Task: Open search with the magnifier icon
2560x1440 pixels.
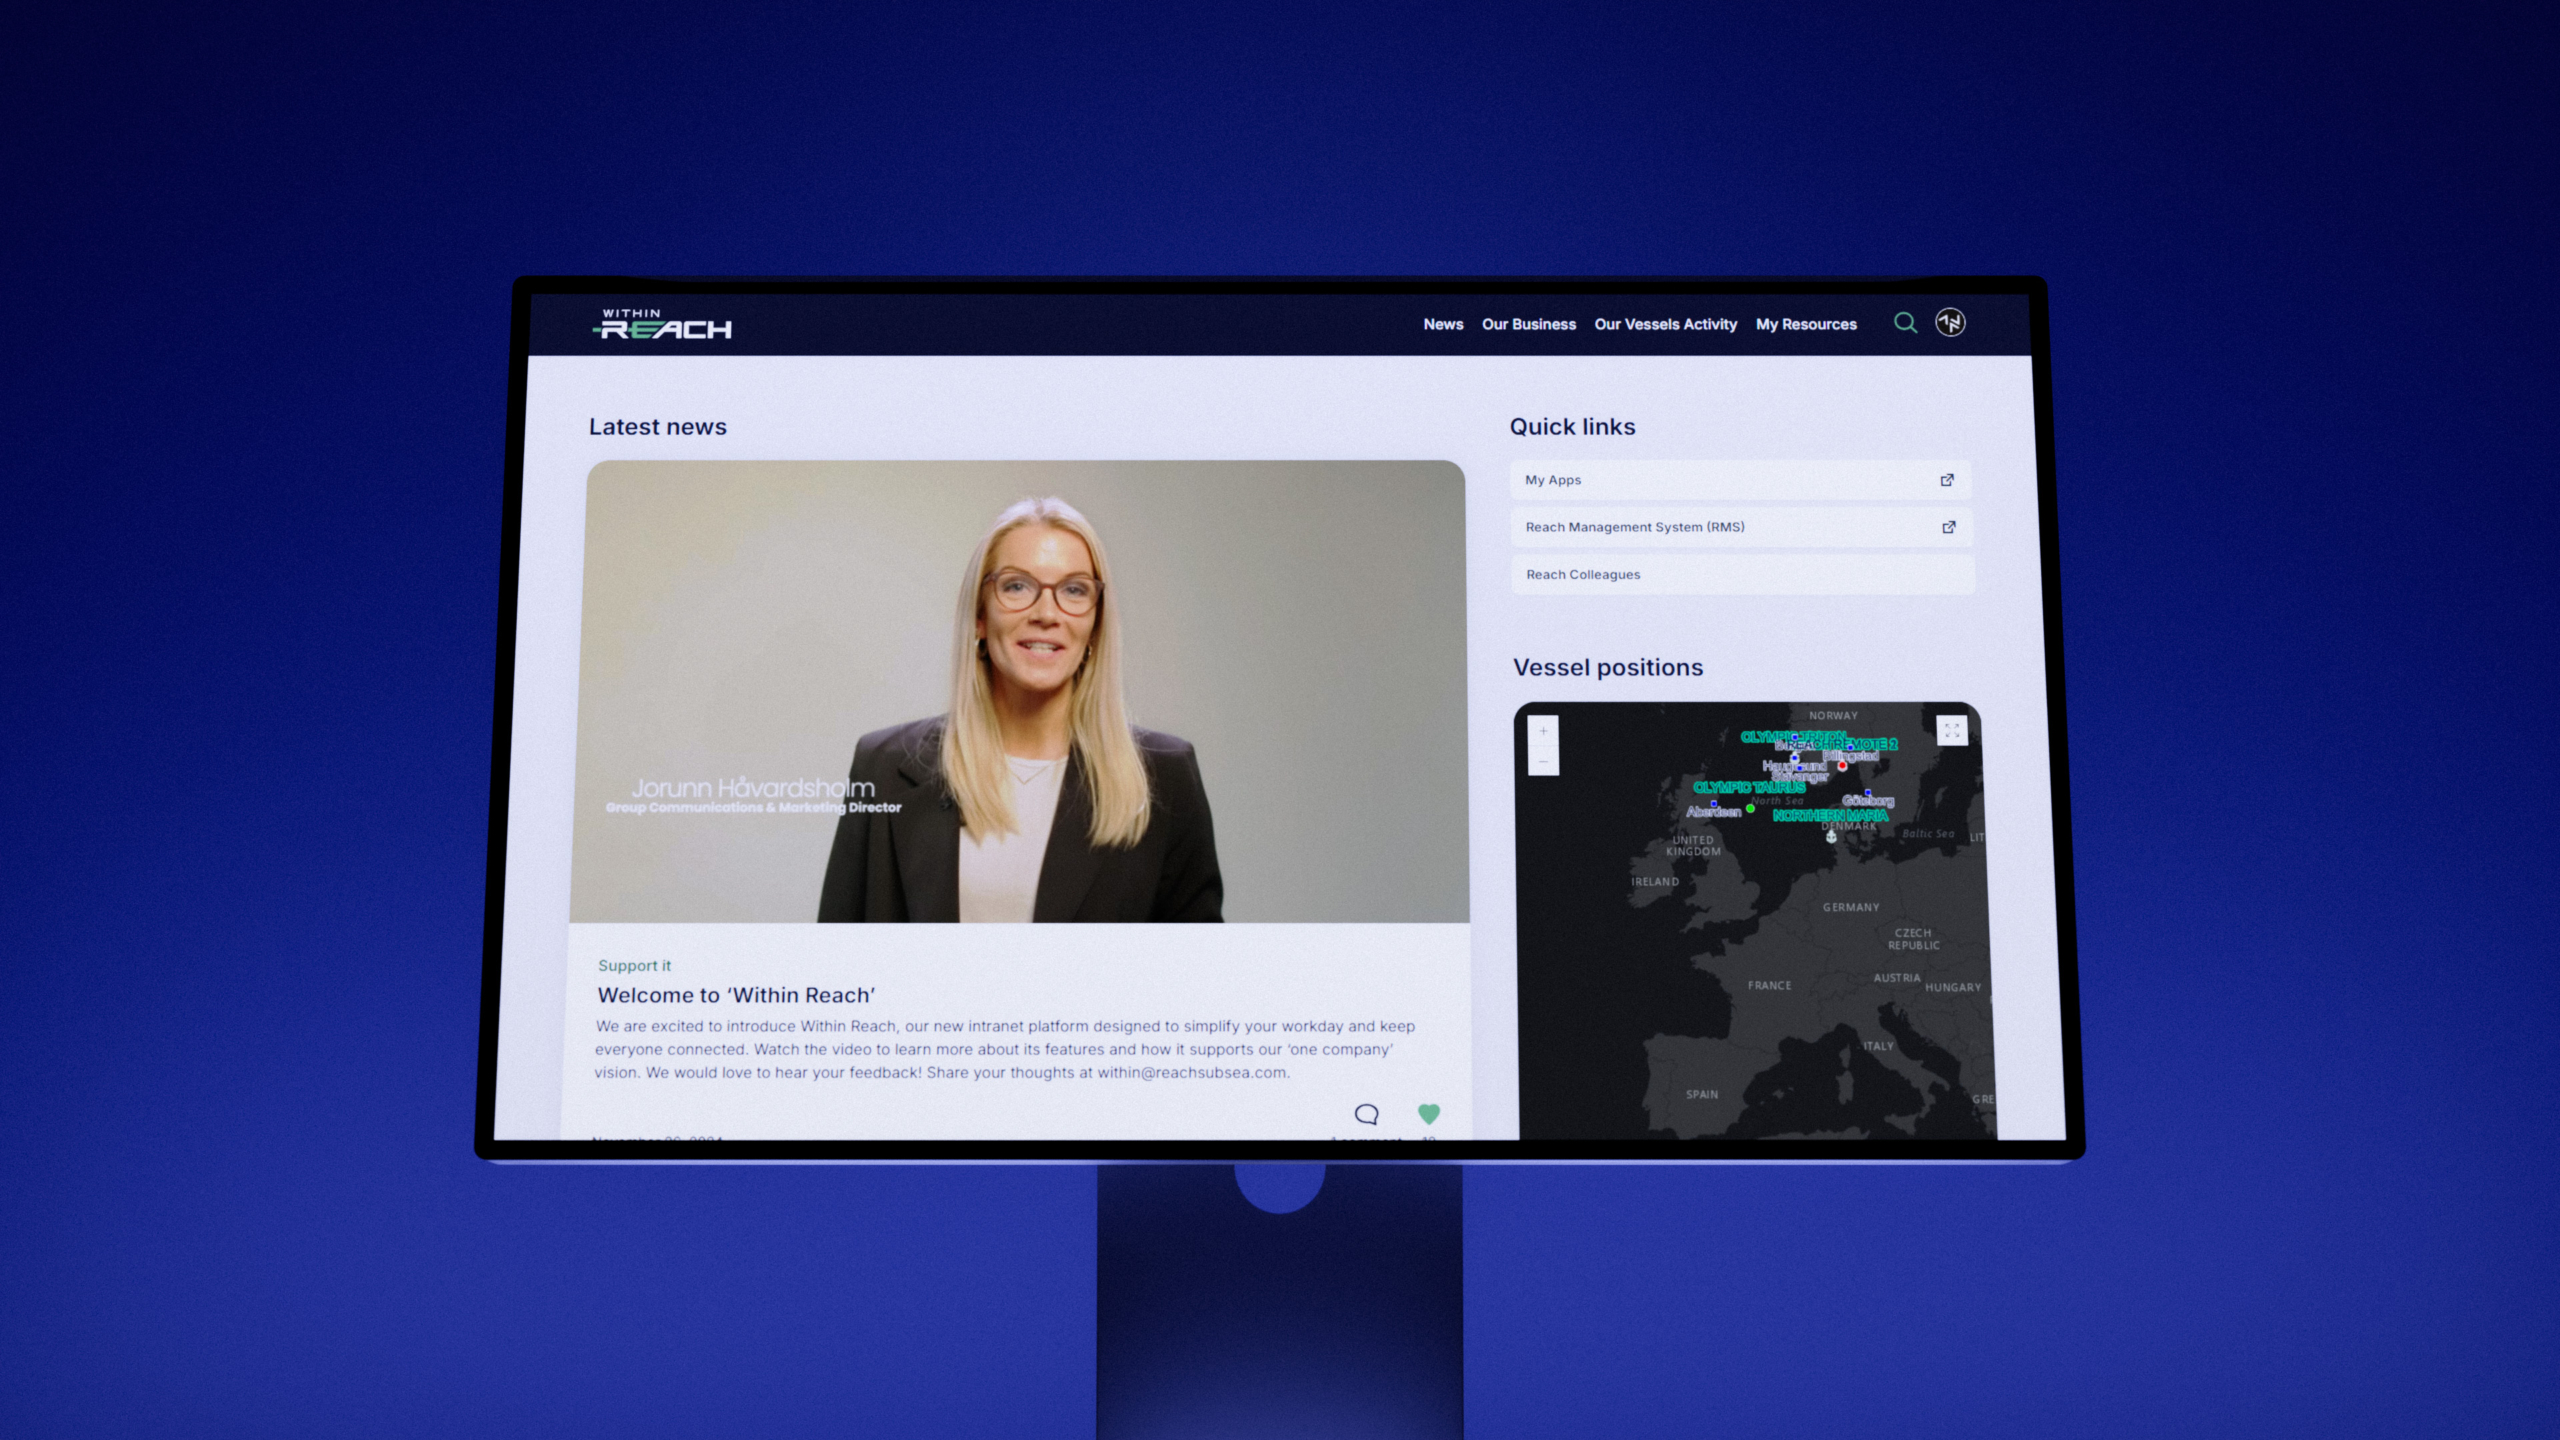Action: tap(1905, 323)
